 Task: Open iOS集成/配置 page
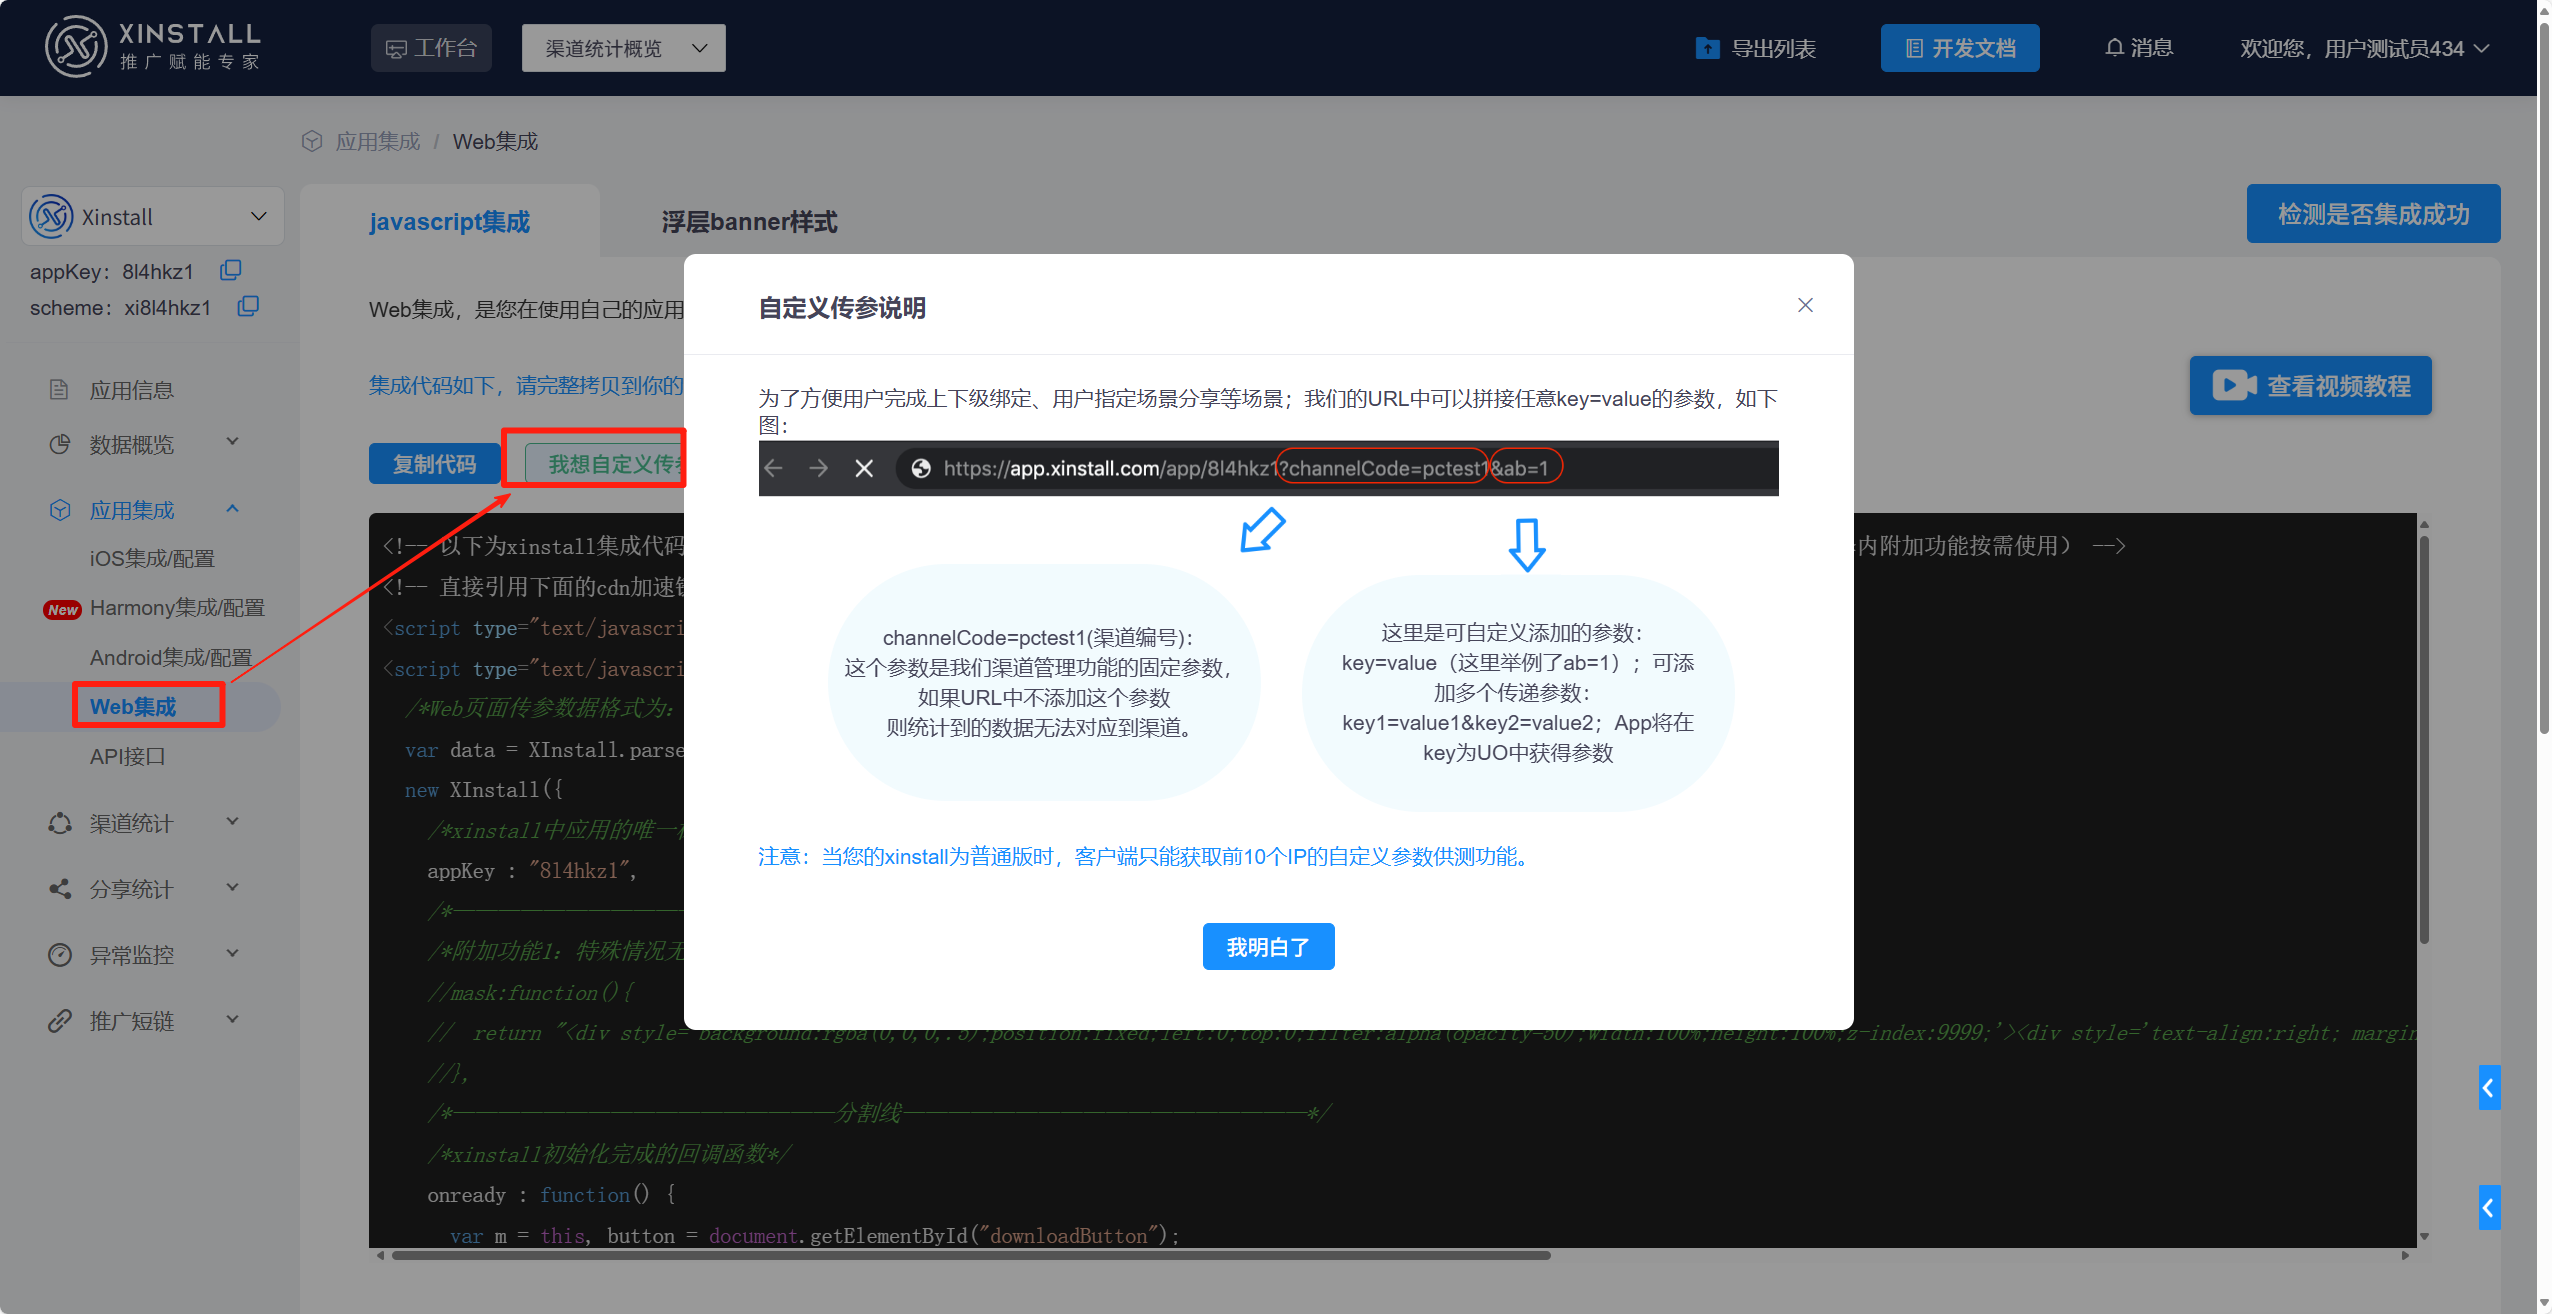click(152, 558)
